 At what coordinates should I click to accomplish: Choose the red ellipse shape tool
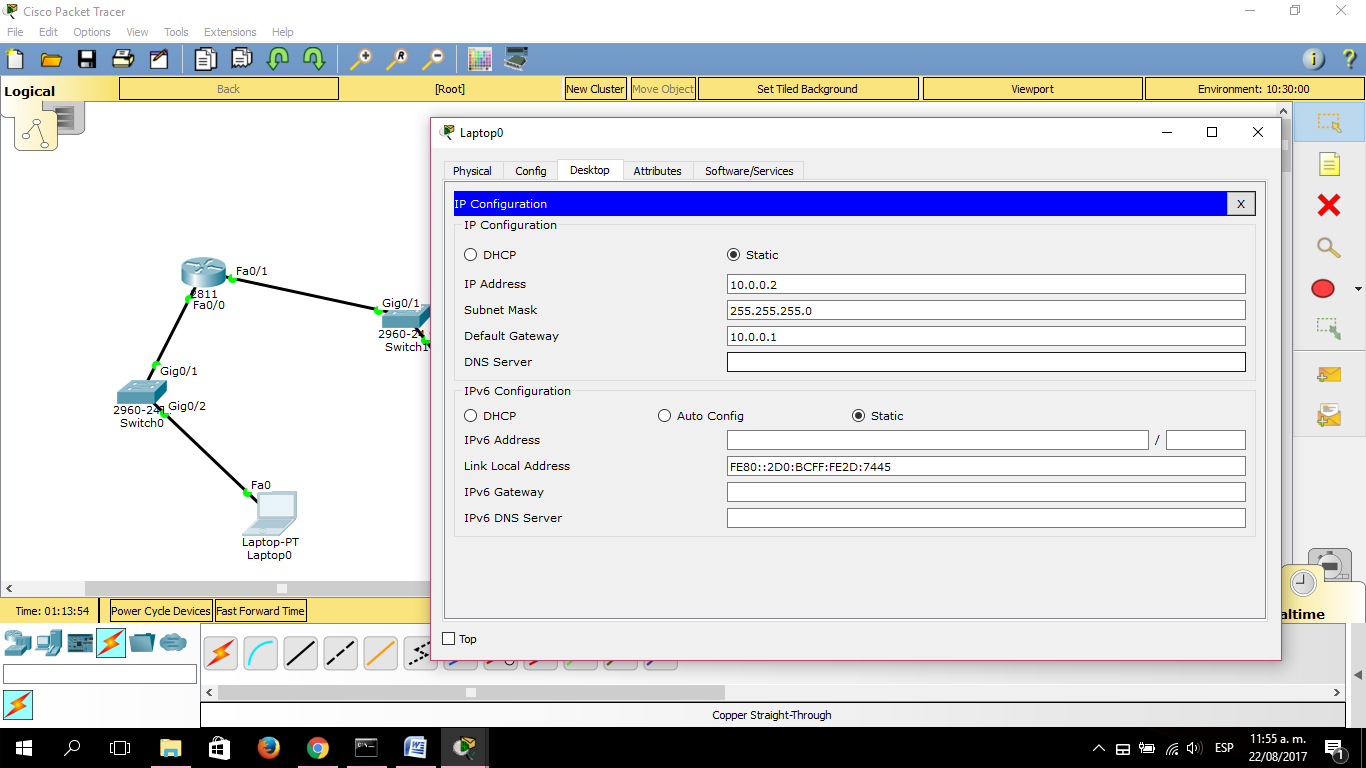point(1323,289)
